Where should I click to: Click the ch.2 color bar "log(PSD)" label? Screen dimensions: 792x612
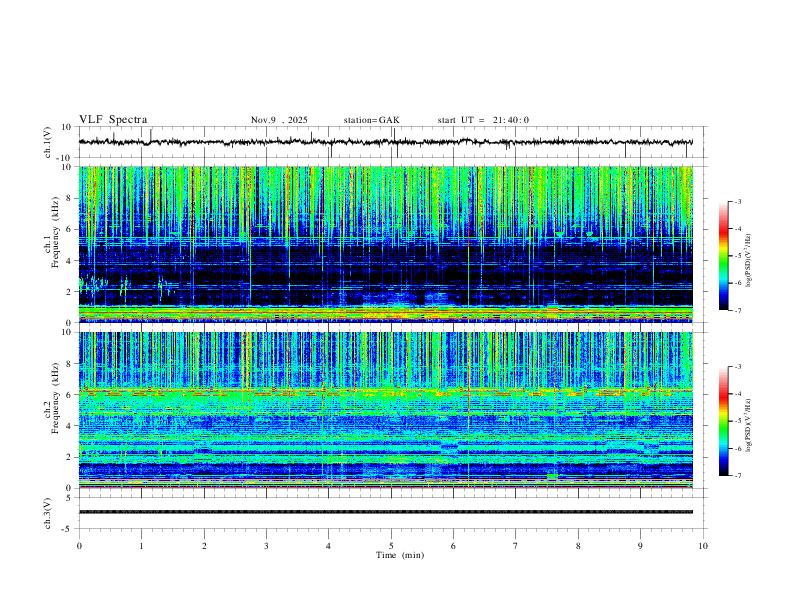[x=748, y=426]
